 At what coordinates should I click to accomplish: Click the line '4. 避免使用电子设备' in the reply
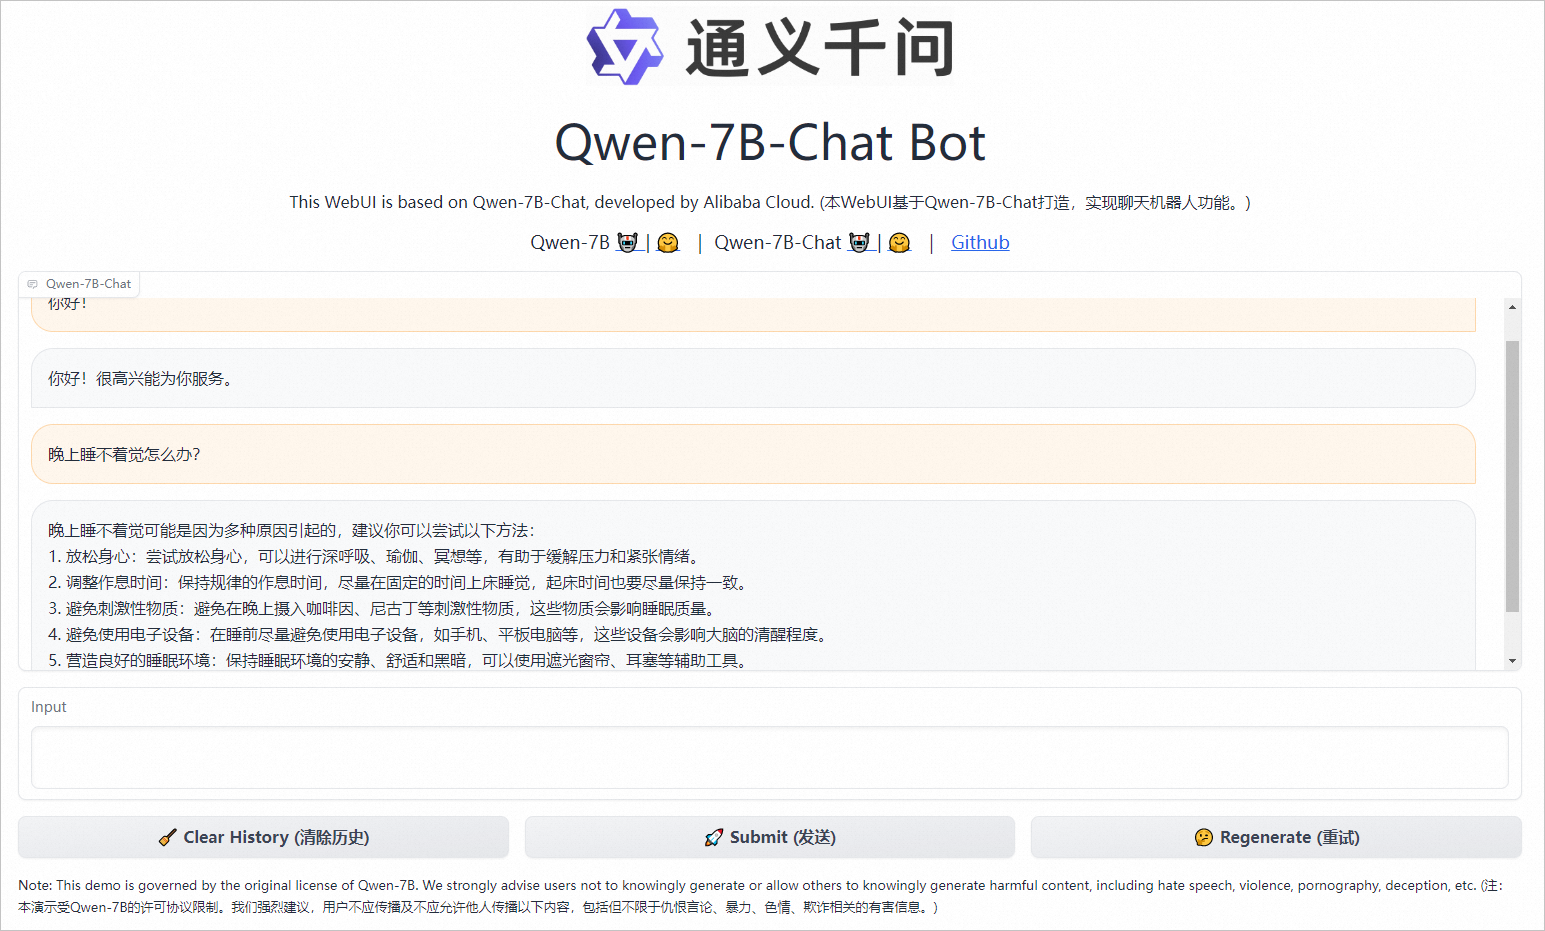coord(440,634)
